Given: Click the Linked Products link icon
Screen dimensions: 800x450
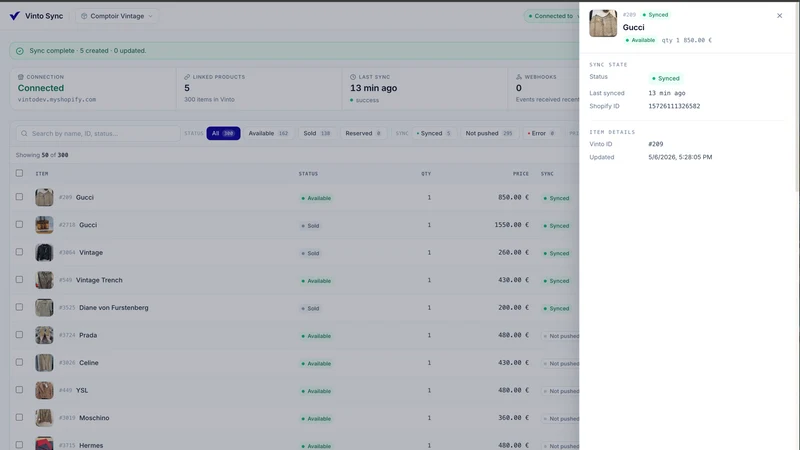Looking at the screenshot, I should 187,77.
